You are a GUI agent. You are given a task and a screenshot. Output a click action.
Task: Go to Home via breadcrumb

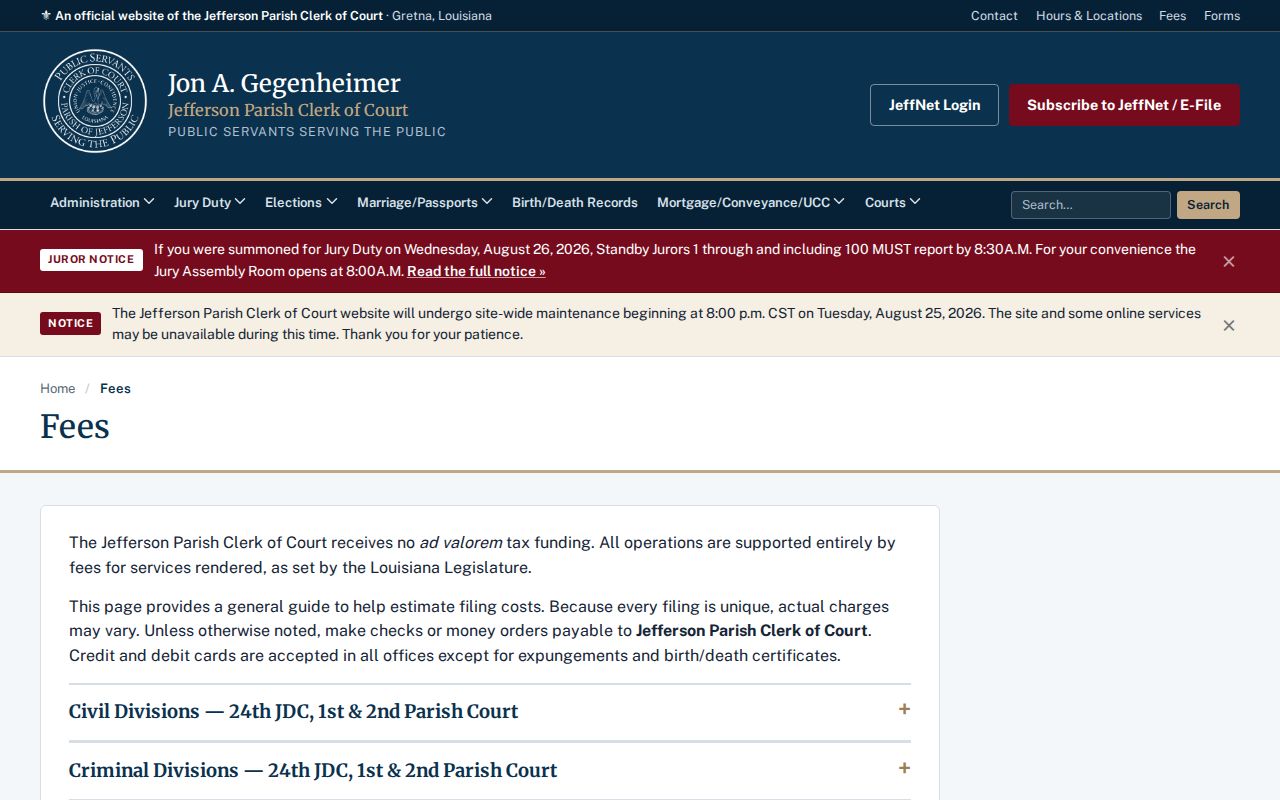tap(58, 388)
